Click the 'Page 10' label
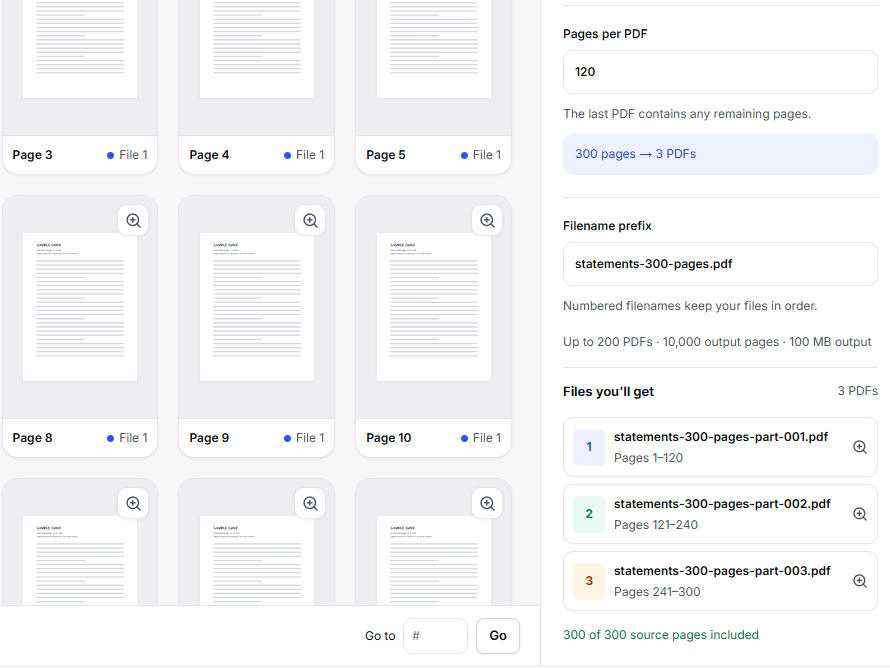Viewport: 890px width, 668px height. point(389,438)
